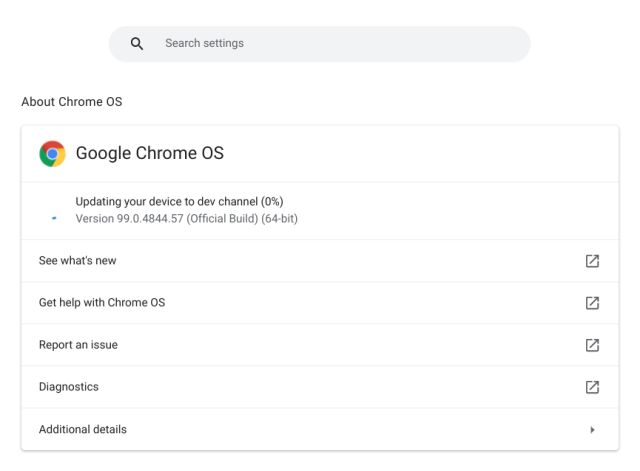Open external link icon for Get help

592,303
